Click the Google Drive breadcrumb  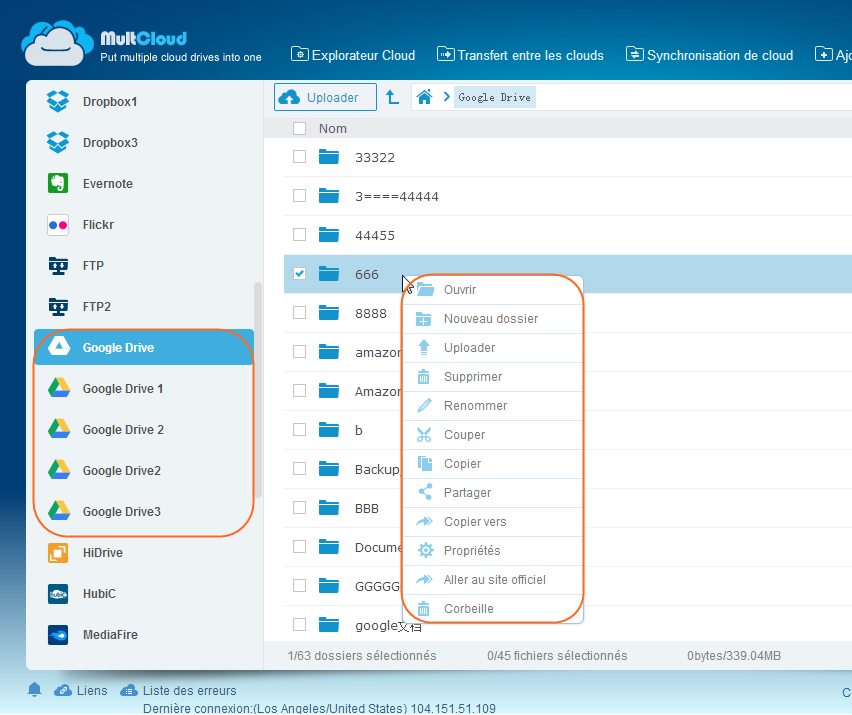tap(494, 97)
